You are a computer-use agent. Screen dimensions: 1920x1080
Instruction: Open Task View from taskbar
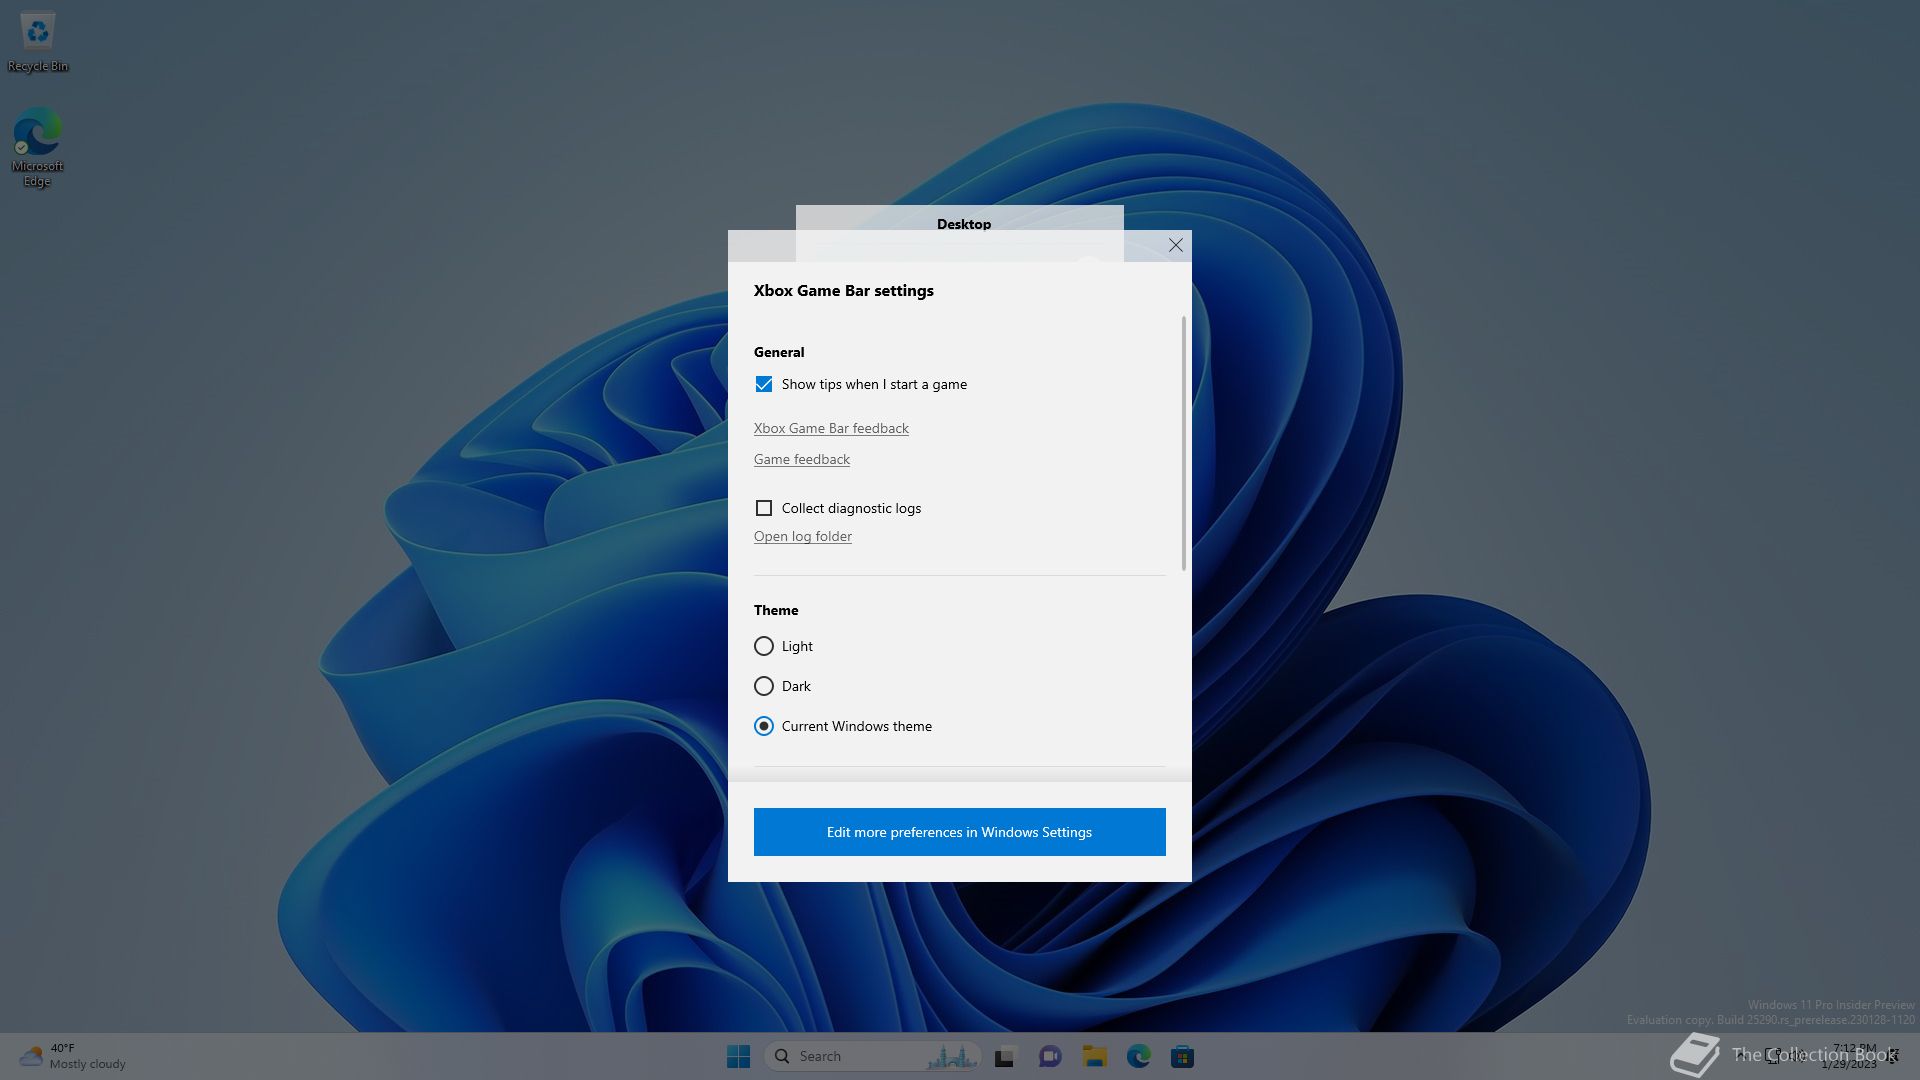(1005, 1056)
